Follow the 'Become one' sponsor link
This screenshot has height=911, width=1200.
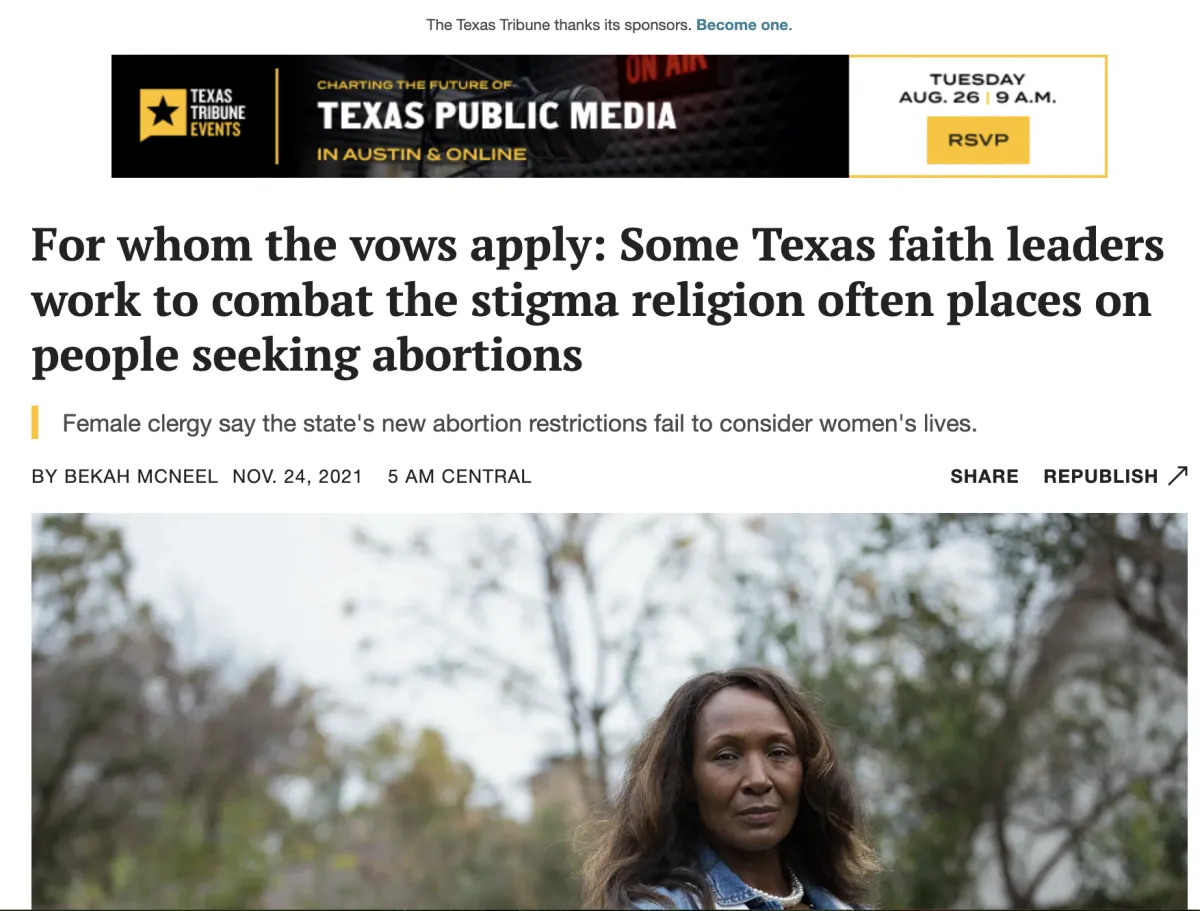click(x=742, y=25)
